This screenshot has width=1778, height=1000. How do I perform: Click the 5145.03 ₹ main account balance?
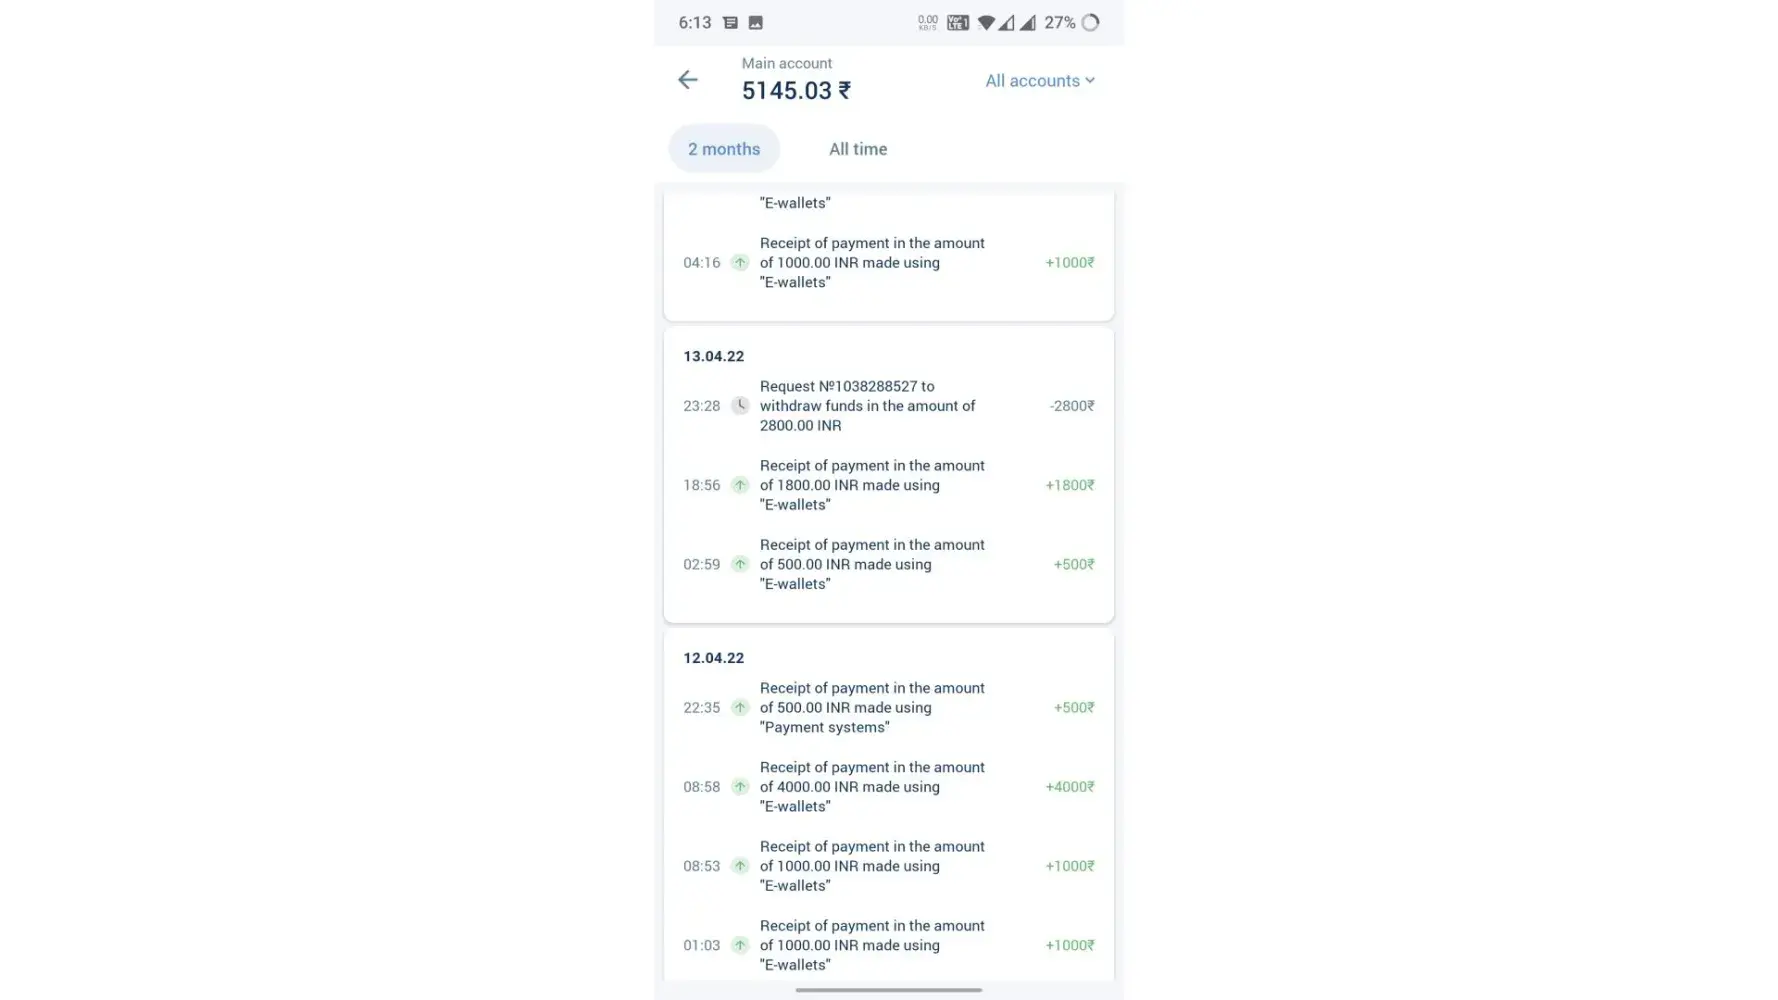[796, 91]
